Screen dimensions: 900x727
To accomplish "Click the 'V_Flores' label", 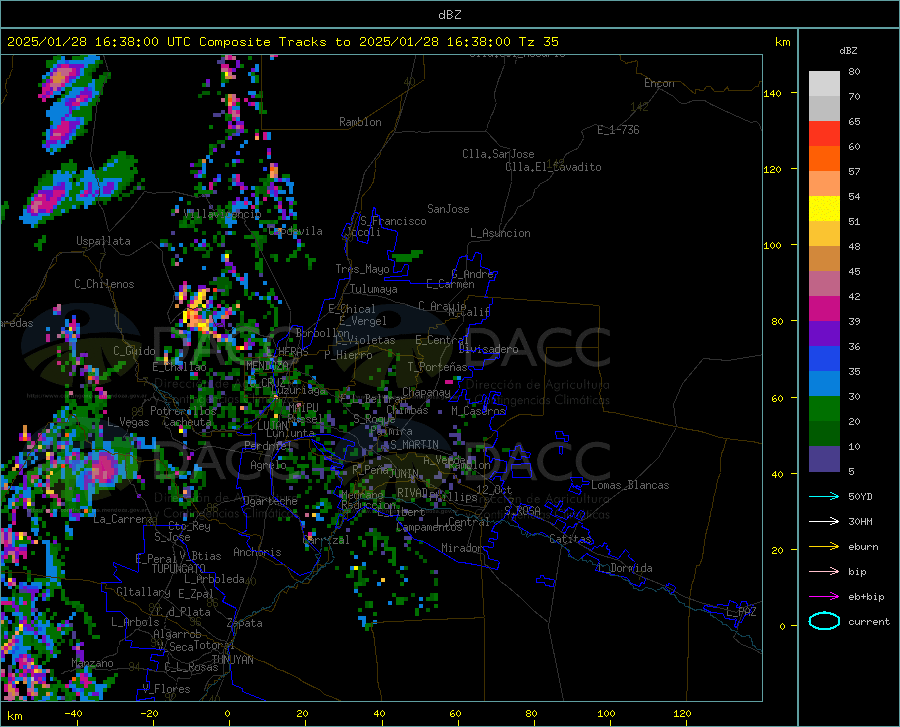I will [x=166, y=689].
